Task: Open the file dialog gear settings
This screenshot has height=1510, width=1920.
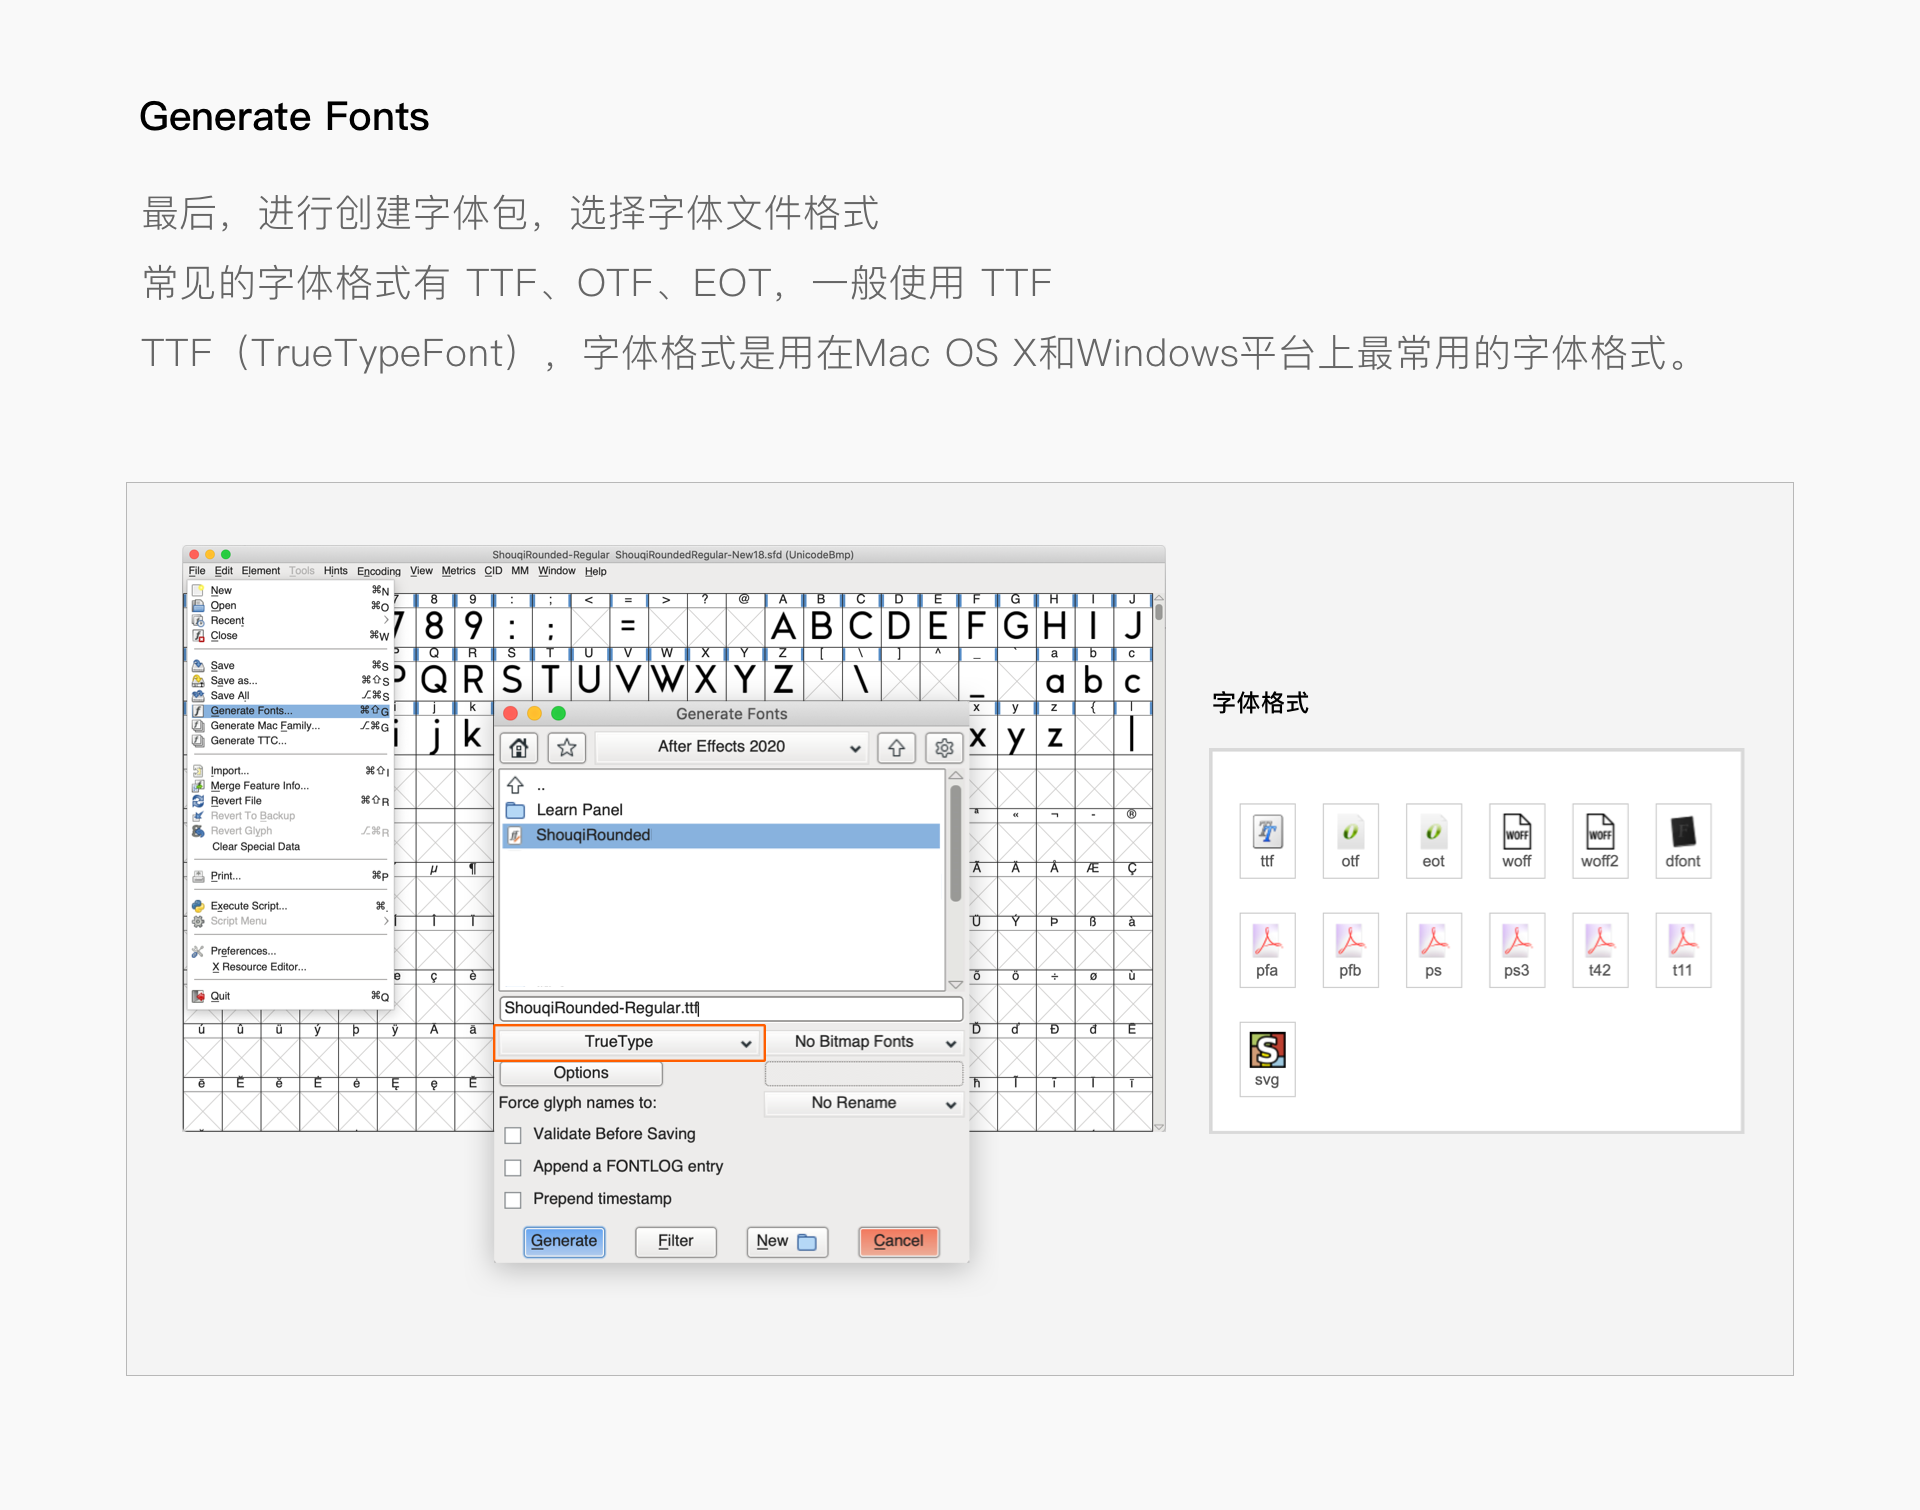Action: point(944,747)
